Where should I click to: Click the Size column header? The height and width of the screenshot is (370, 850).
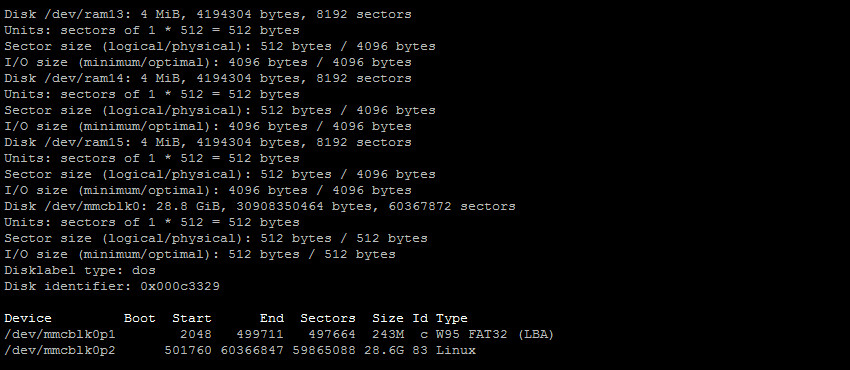[x=388, y=319]
